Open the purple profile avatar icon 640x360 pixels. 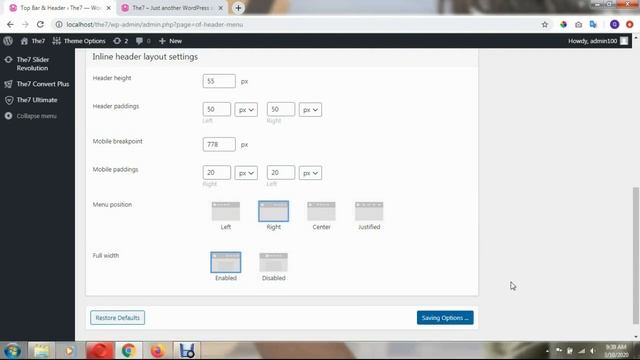coord(614,24)
